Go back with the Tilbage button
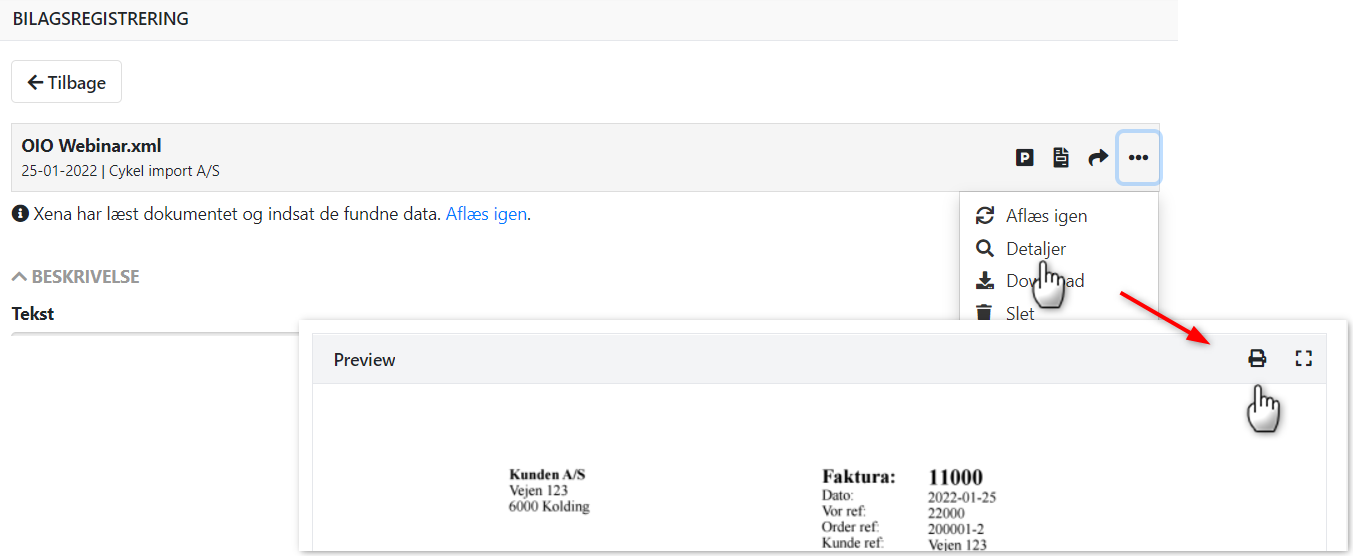Screen dimensions: 1353x556 (x=66, y=82)
